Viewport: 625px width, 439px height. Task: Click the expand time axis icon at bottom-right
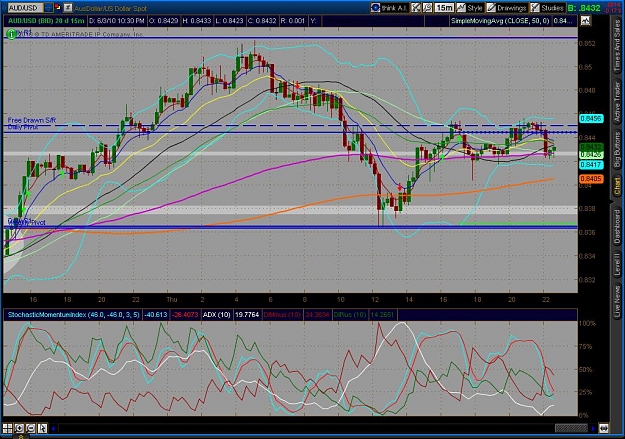tap(603, 429)
